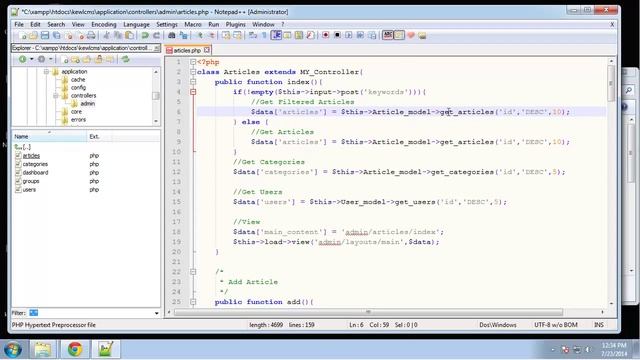Toggle the checkbox next to users file

pyautogui.click(x=18, y=190)
